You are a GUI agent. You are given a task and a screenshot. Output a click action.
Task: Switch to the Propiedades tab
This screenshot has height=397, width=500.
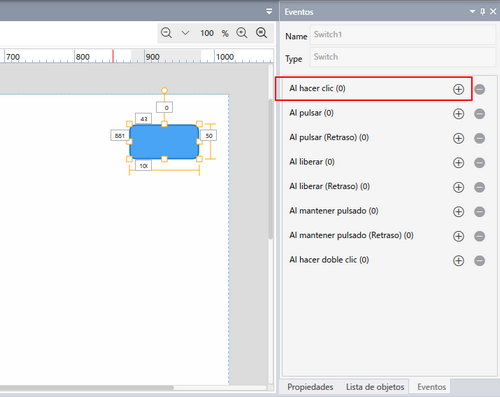tap(310, 387)
